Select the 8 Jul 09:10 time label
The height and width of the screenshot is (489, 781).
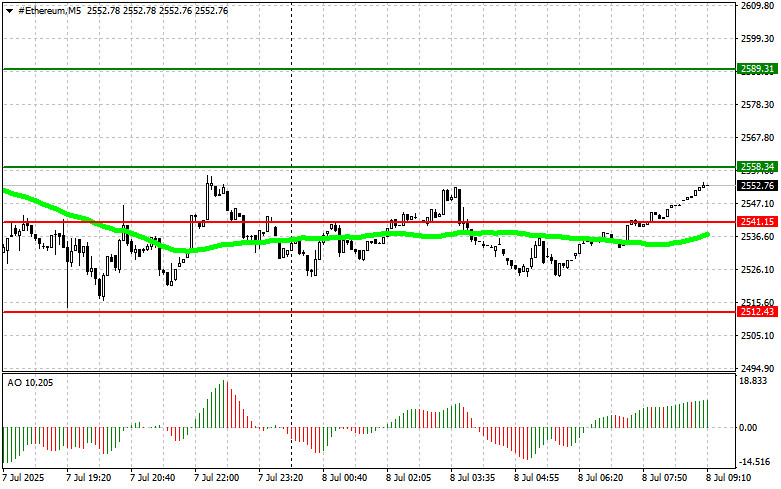[x=728, y=478]
